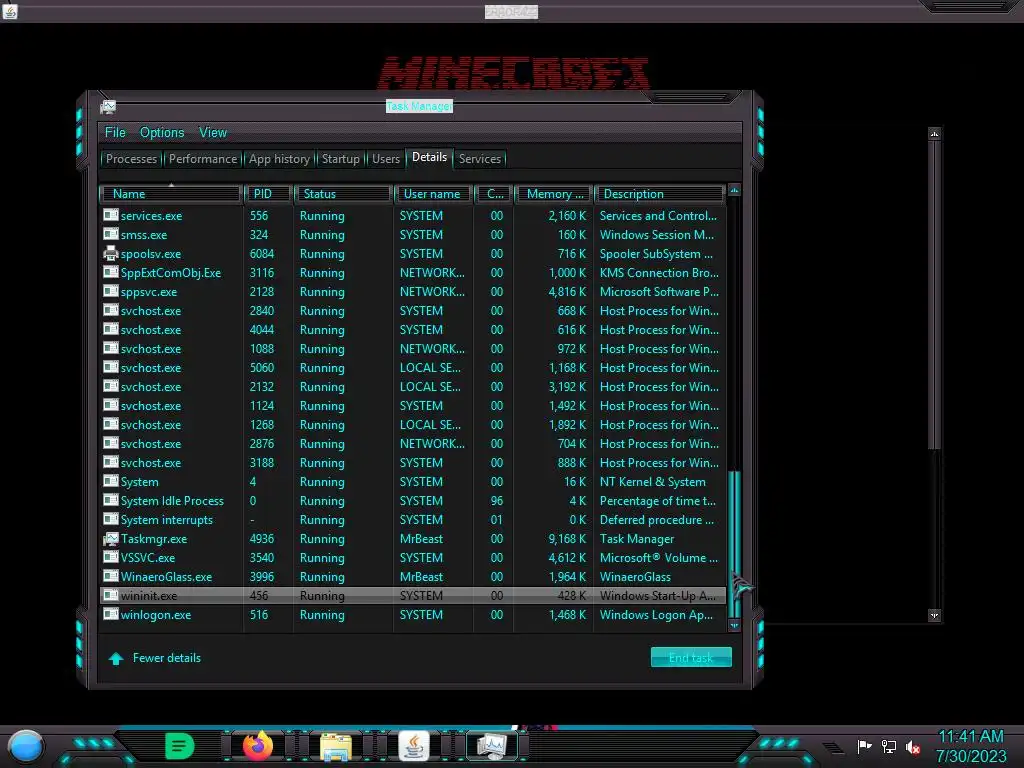
Task: Open the Start orb button
Action: [26, 746]
